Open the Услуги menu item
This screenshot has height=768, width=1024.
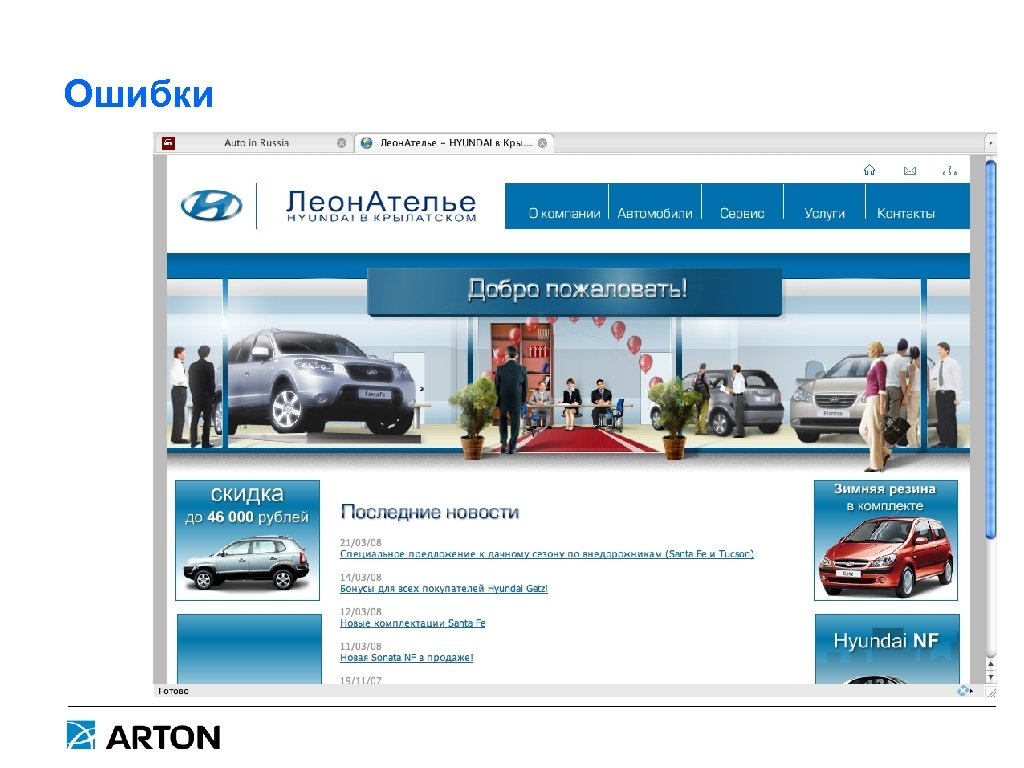824,214
